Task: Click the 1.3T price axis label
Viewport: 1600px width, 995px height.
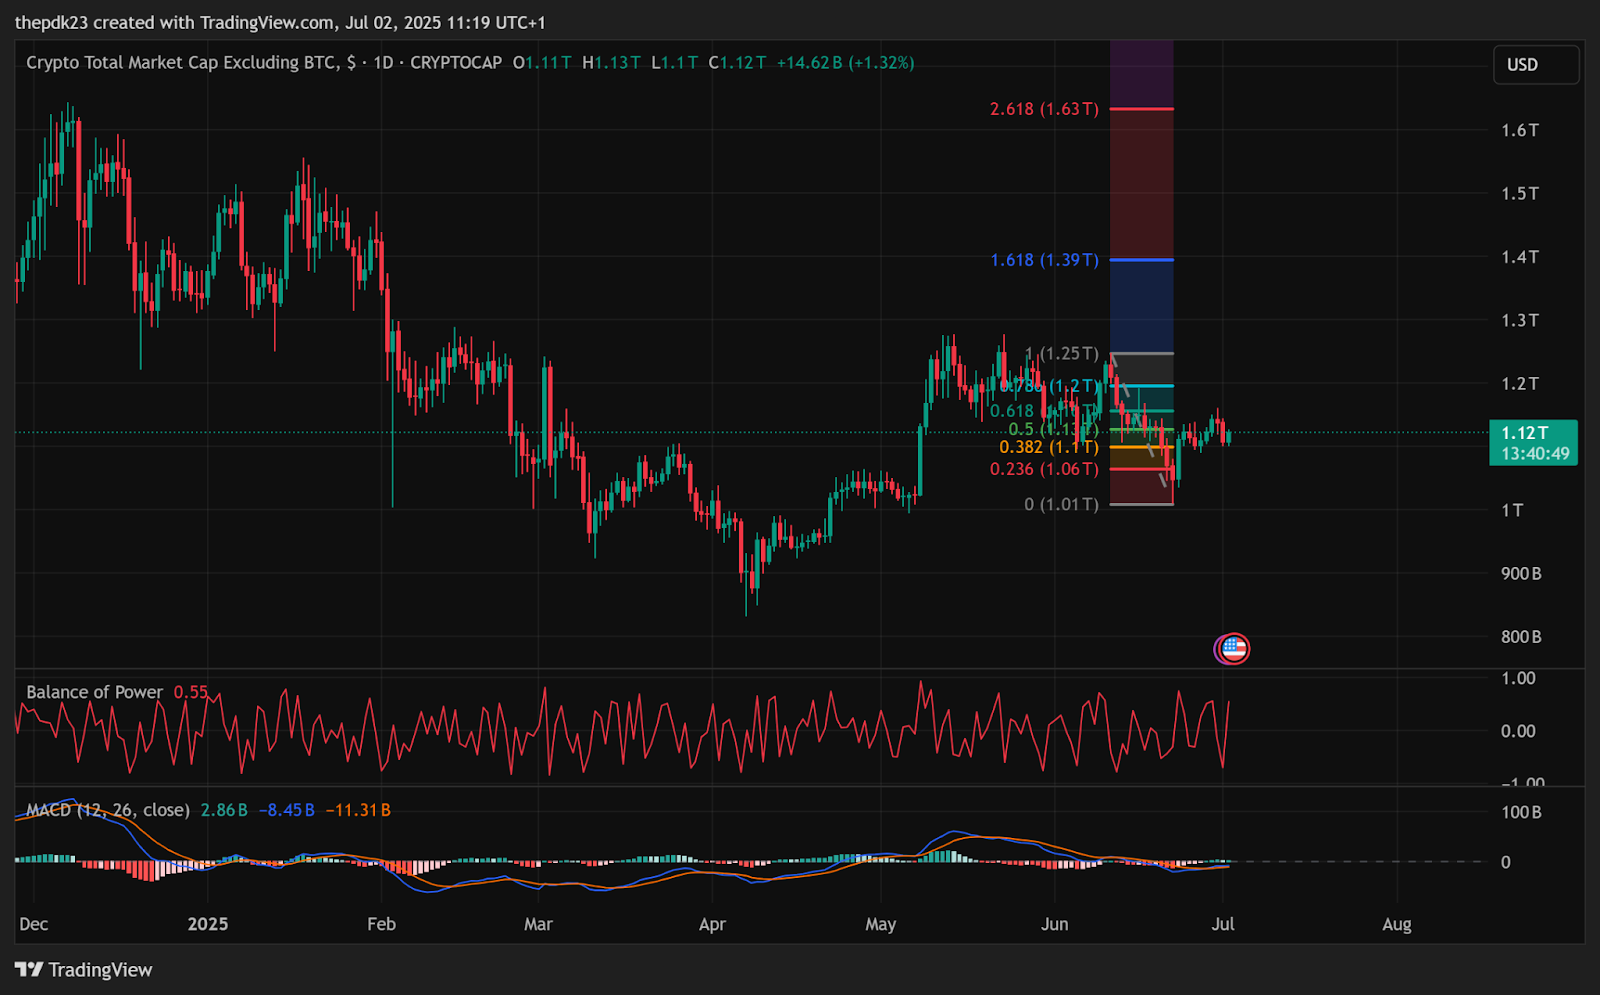Action: coord(1520,320)
